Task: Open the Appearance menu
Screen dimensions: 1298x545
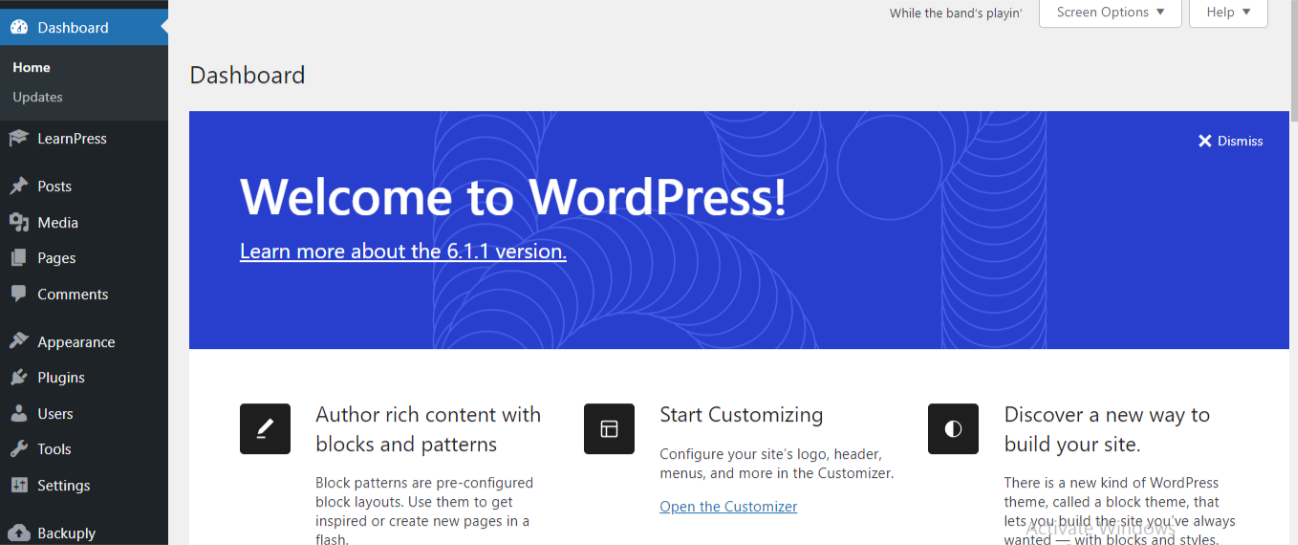Action: click(84, 341)
